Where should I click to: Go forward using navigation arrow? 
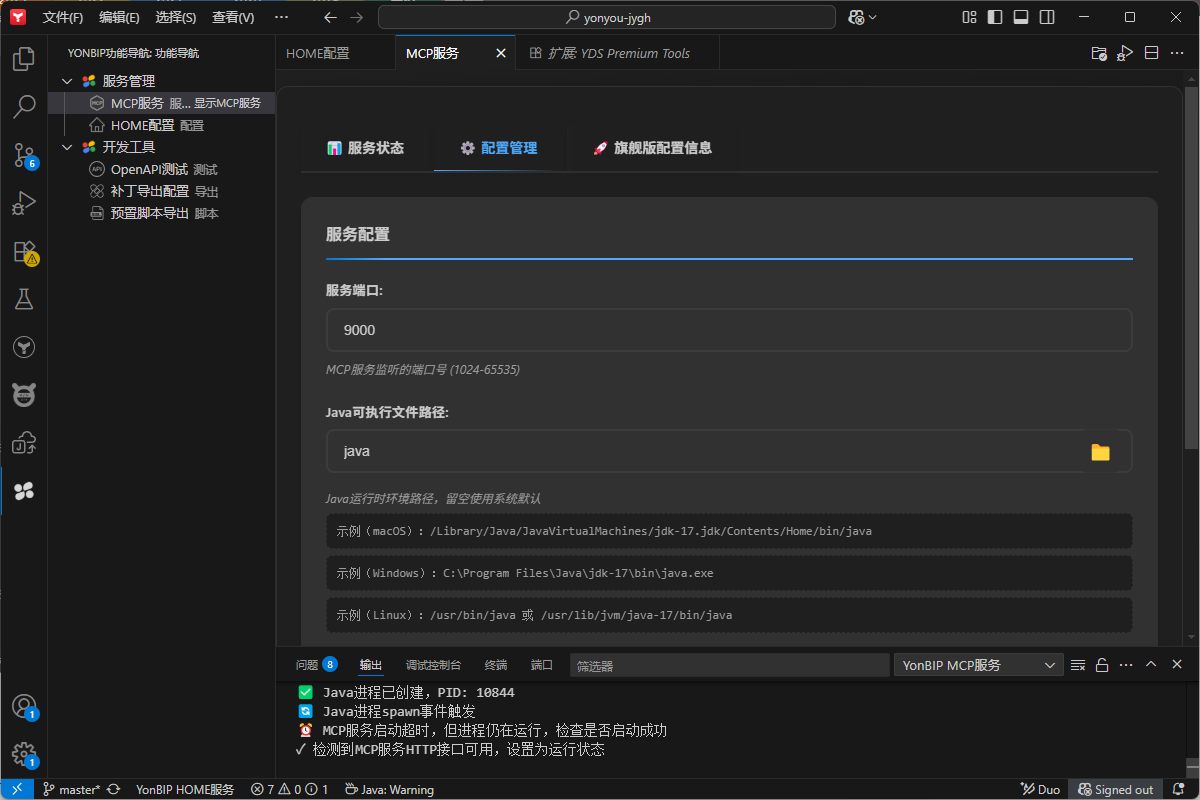[357, 17]
